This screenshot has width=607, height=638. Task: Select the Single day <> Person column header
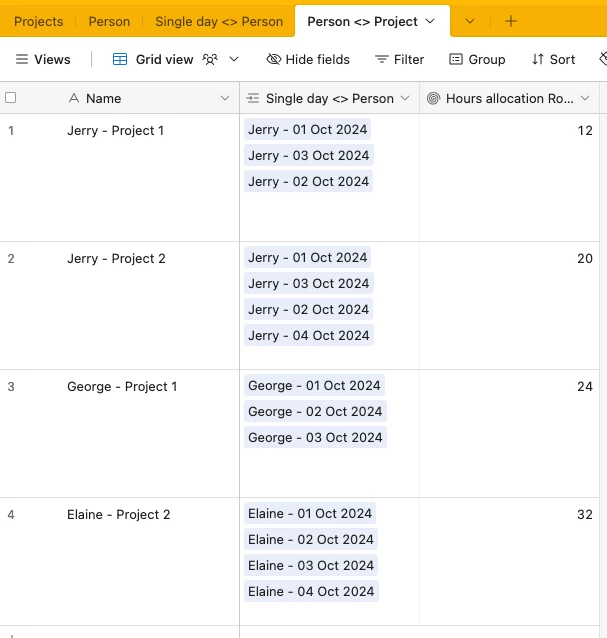point(330,98)
